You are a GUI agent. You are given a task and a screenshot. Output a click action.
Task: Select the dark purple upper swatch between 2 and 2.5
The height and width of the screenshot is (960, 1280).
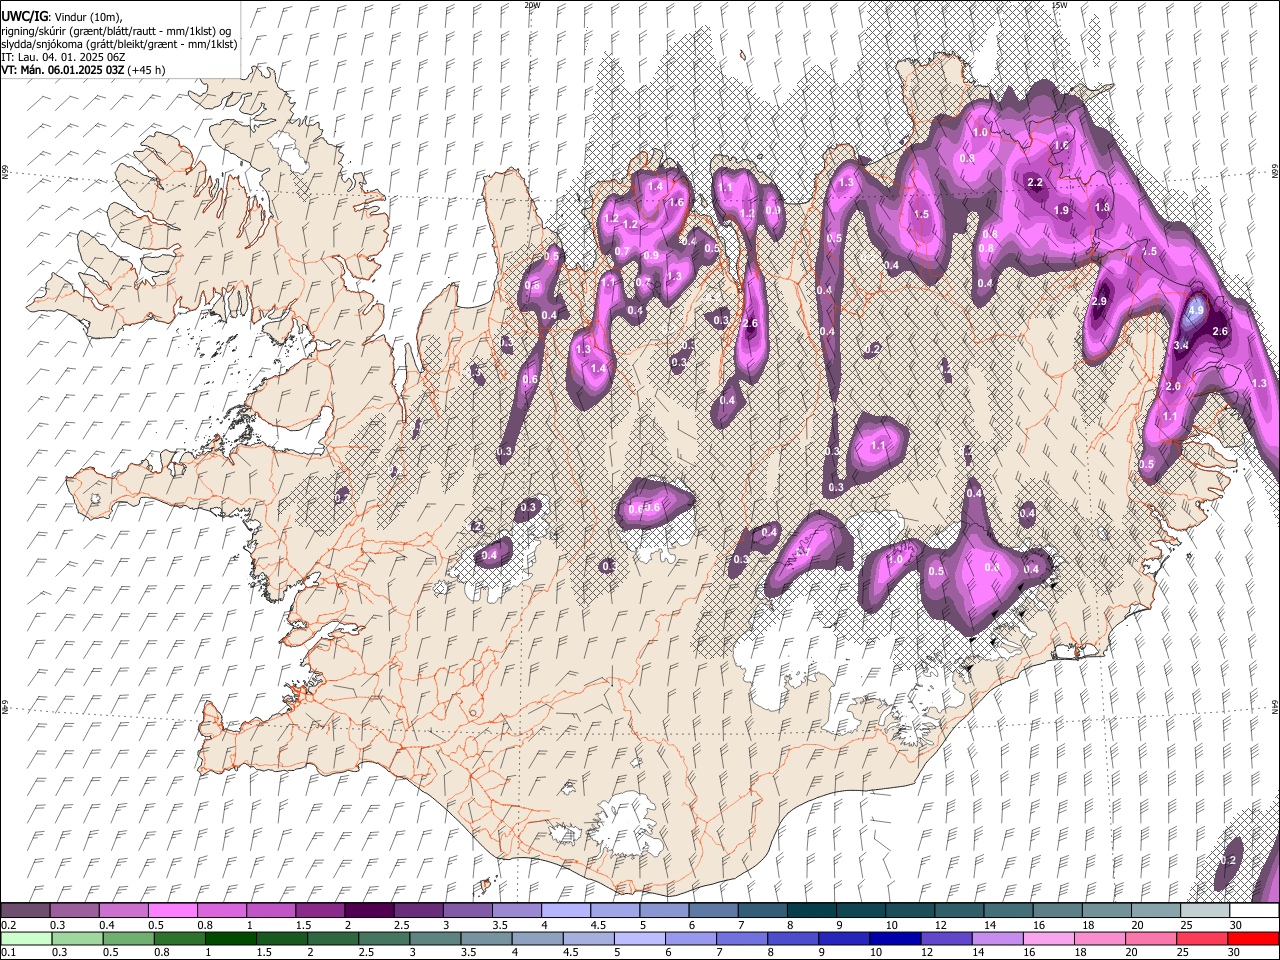[368, 911]
